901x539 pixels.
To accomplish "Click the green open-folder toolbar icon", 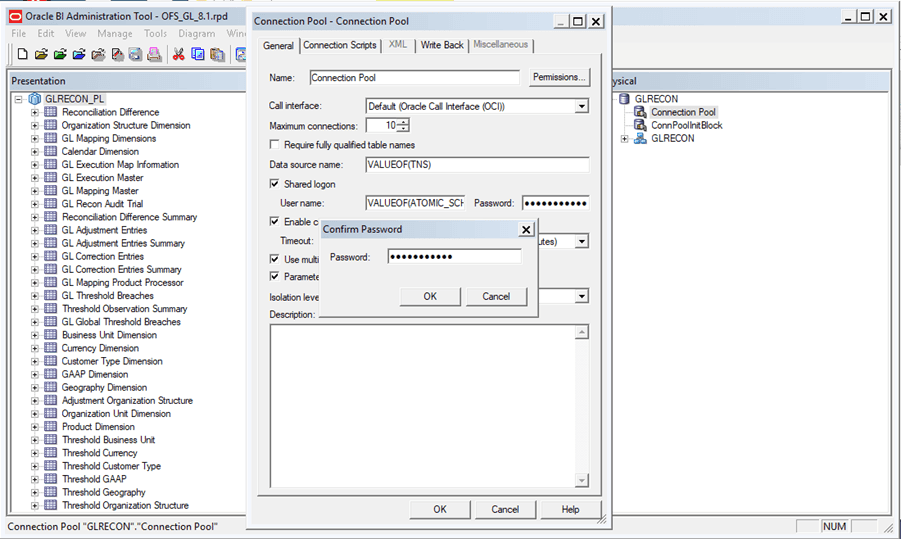I will tap(60, 55).
